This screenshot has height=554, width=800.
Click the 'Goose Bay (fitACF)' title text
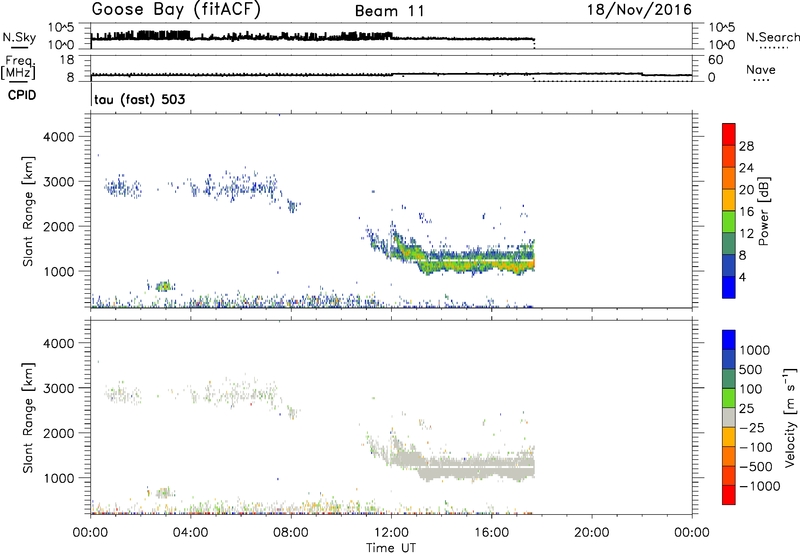(176, 10)
